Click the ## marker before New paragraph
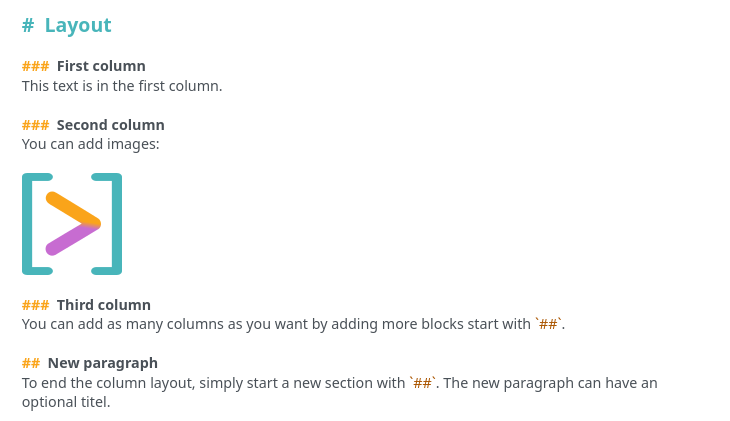Screen dimensions: 730x421 (31, 363)
